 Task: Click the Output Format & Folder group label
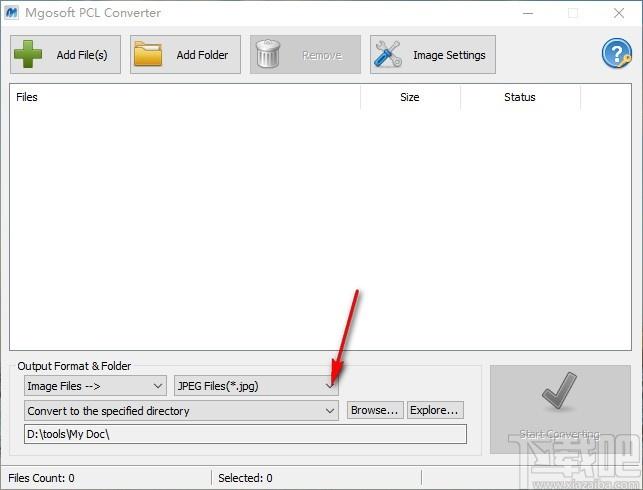pyautogui.click(x=74, y=366)
